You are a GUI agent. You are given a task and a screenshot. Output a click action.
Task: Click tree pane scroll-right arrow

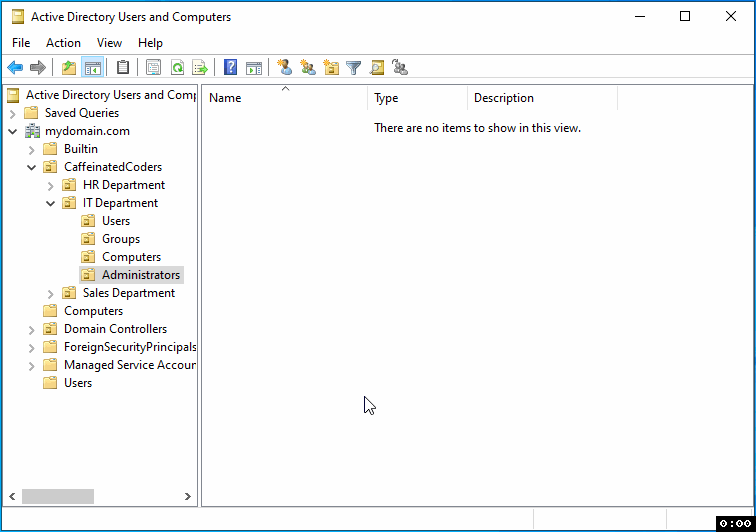(x=188, y=496)
